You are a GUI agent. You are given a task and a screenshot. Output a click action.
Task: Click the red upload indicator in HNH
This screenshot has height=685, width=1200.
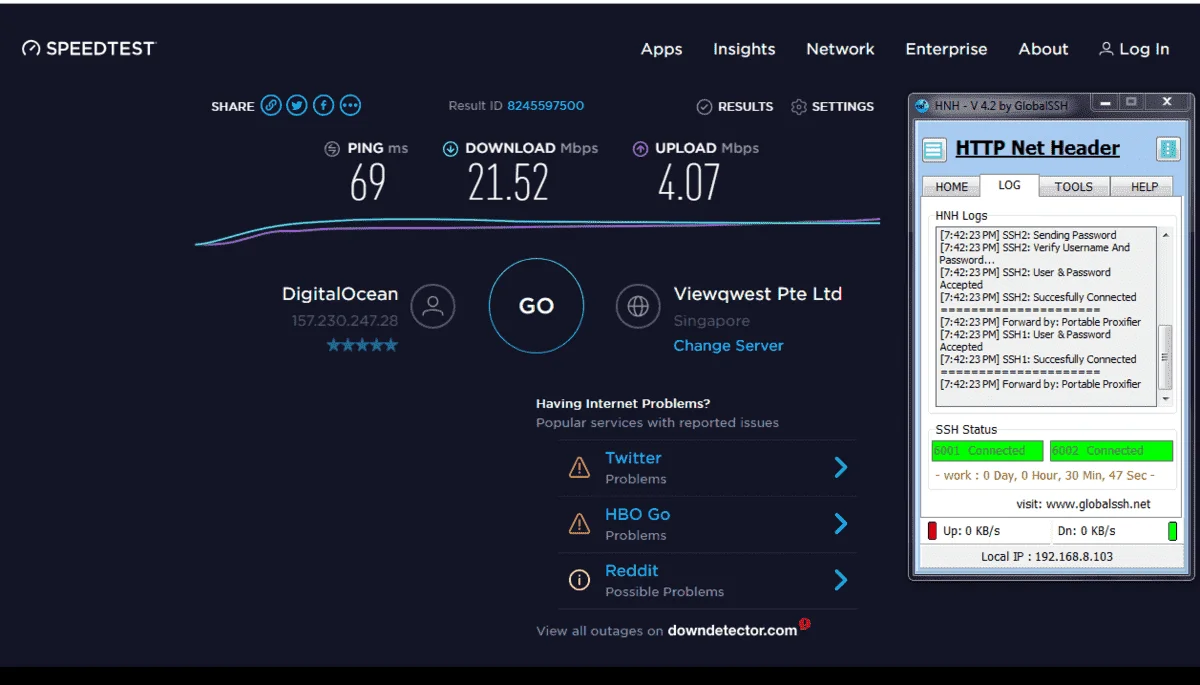932,530
